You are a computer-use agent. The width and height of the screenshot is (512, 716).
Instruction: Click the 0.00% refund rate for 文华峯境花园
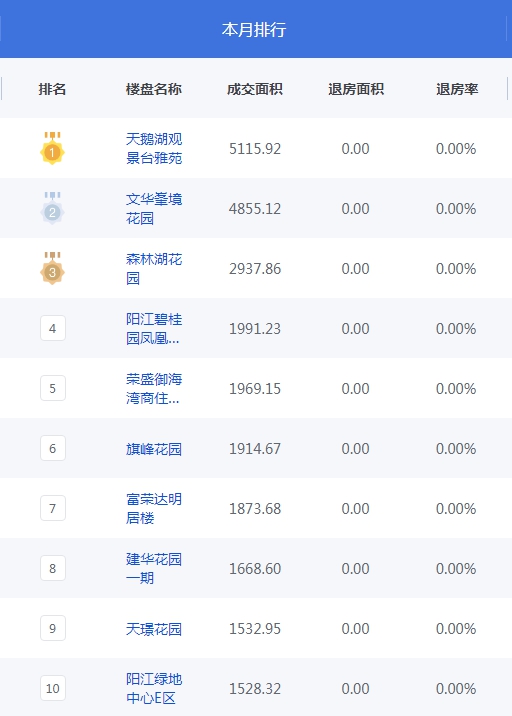tap(456, 209)
